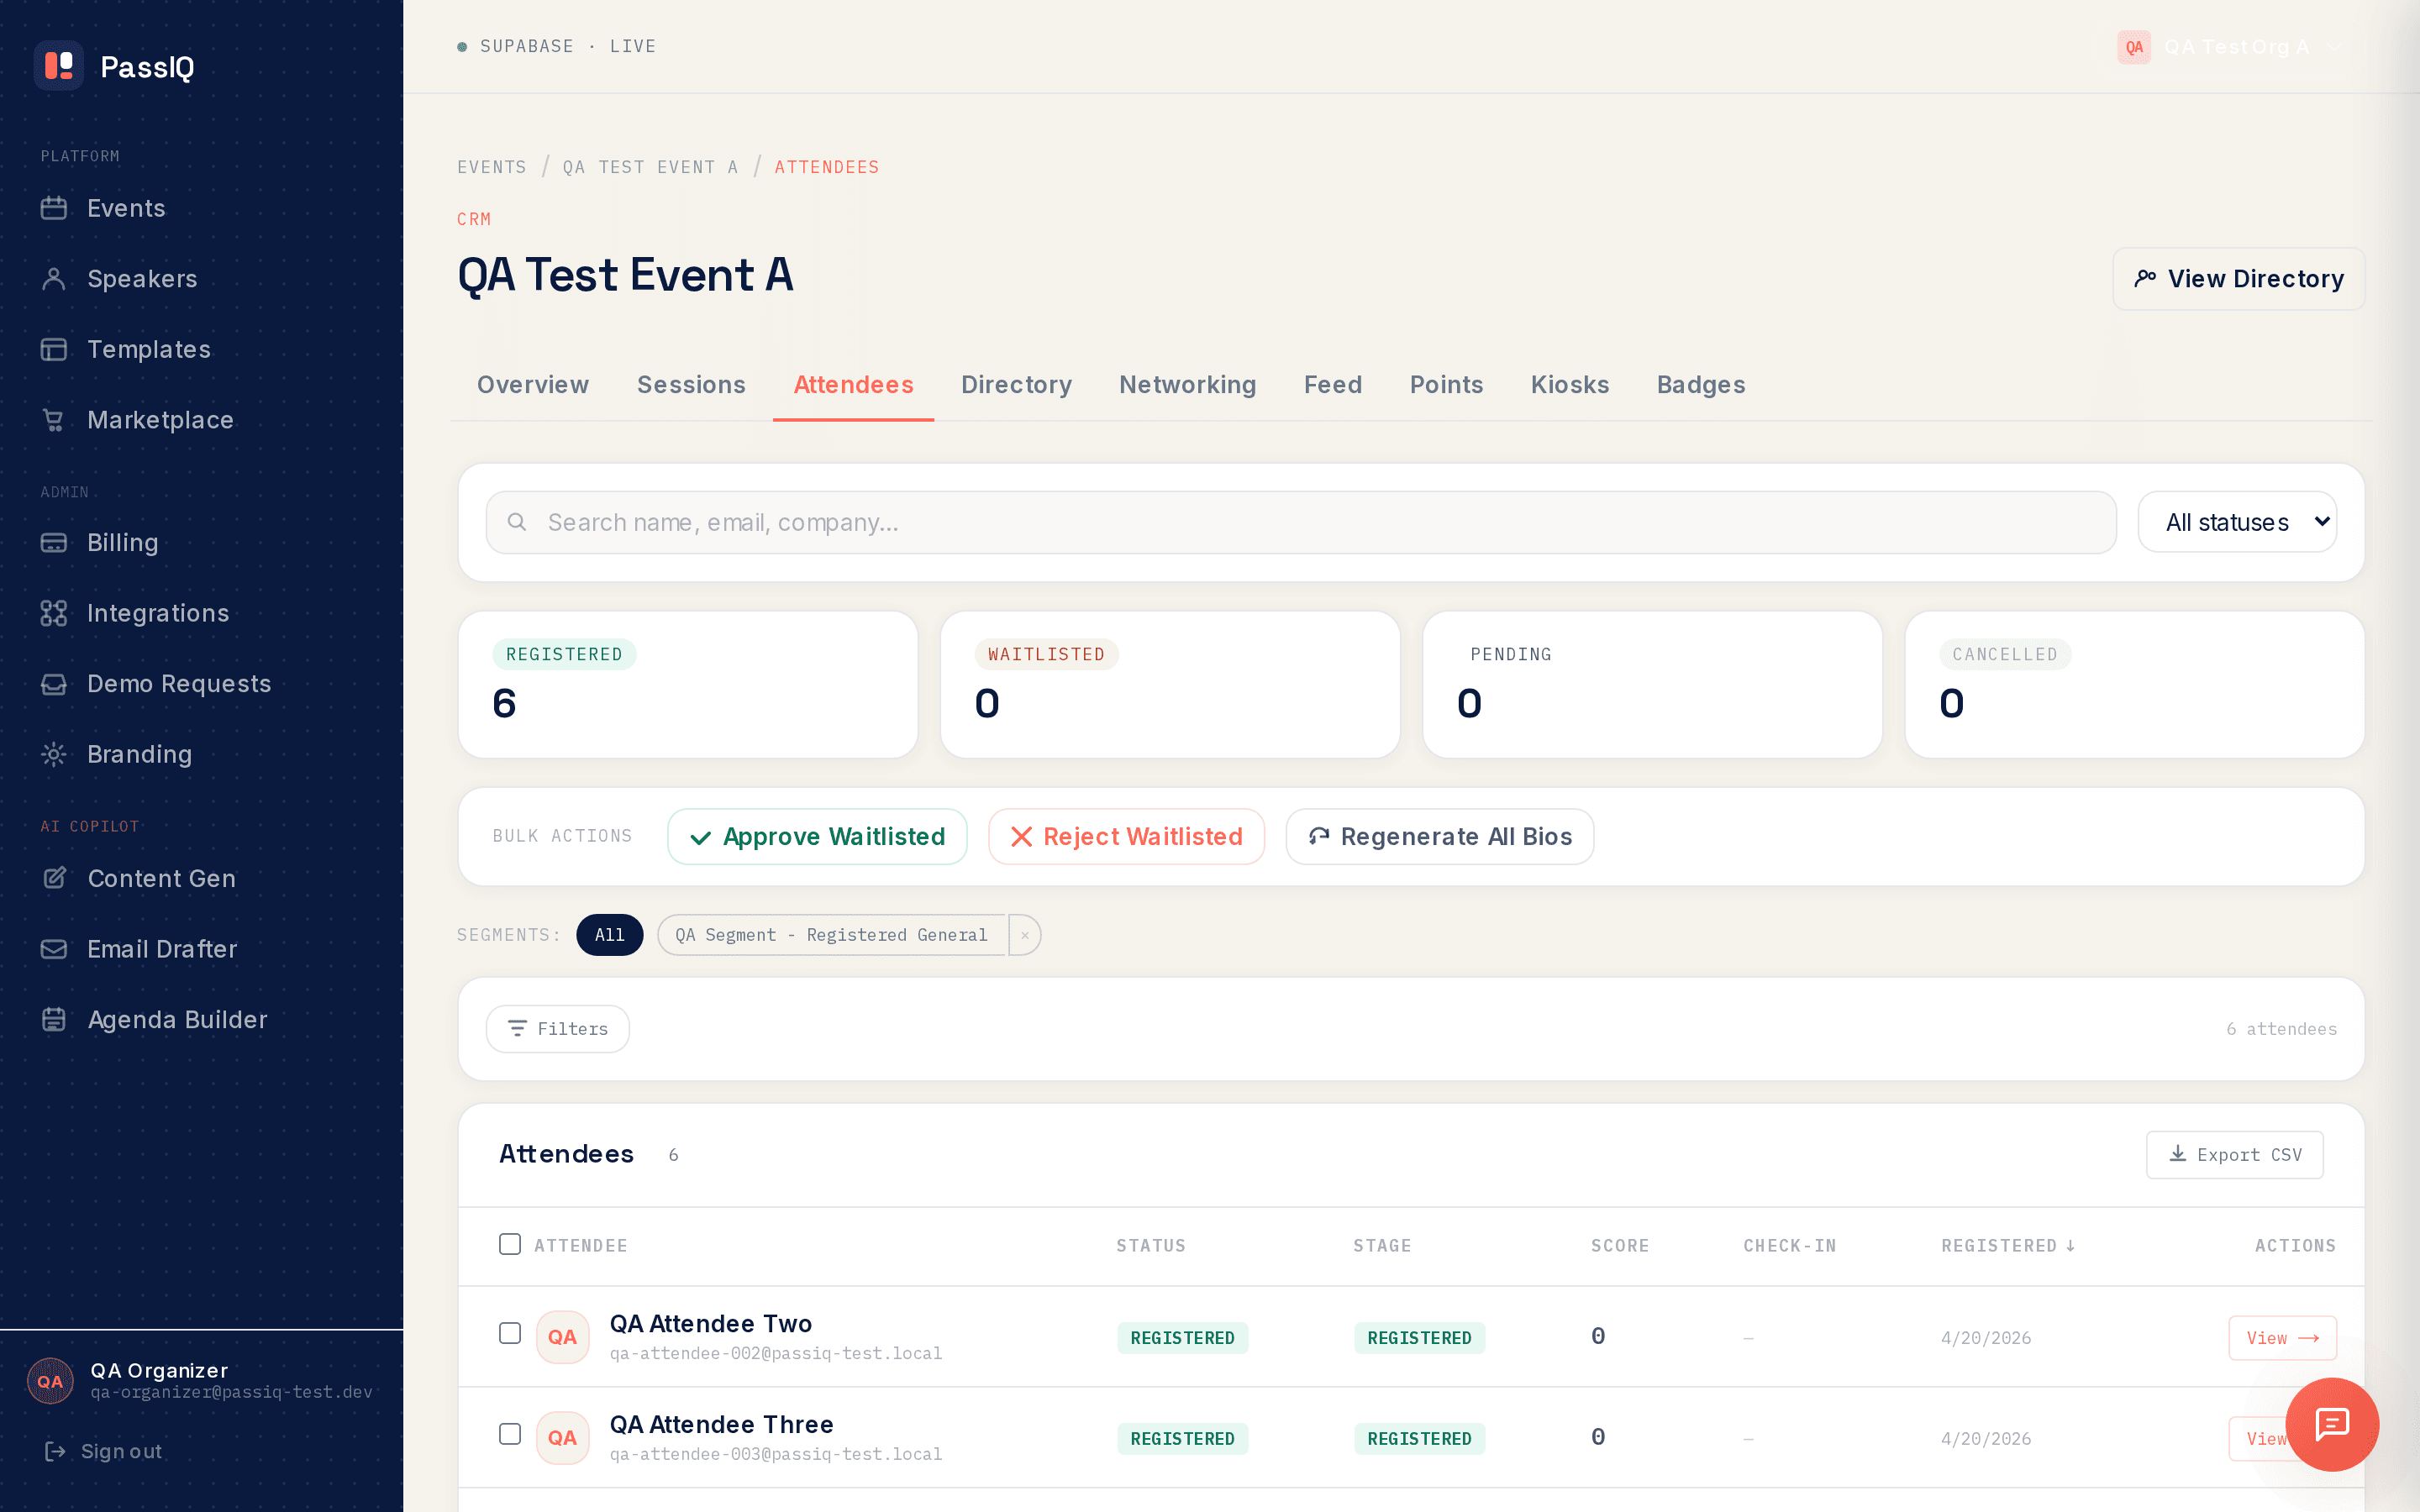2420x1512 pixels.
Task: Open Speakers via the person icon
Action: tap(54, 279)
